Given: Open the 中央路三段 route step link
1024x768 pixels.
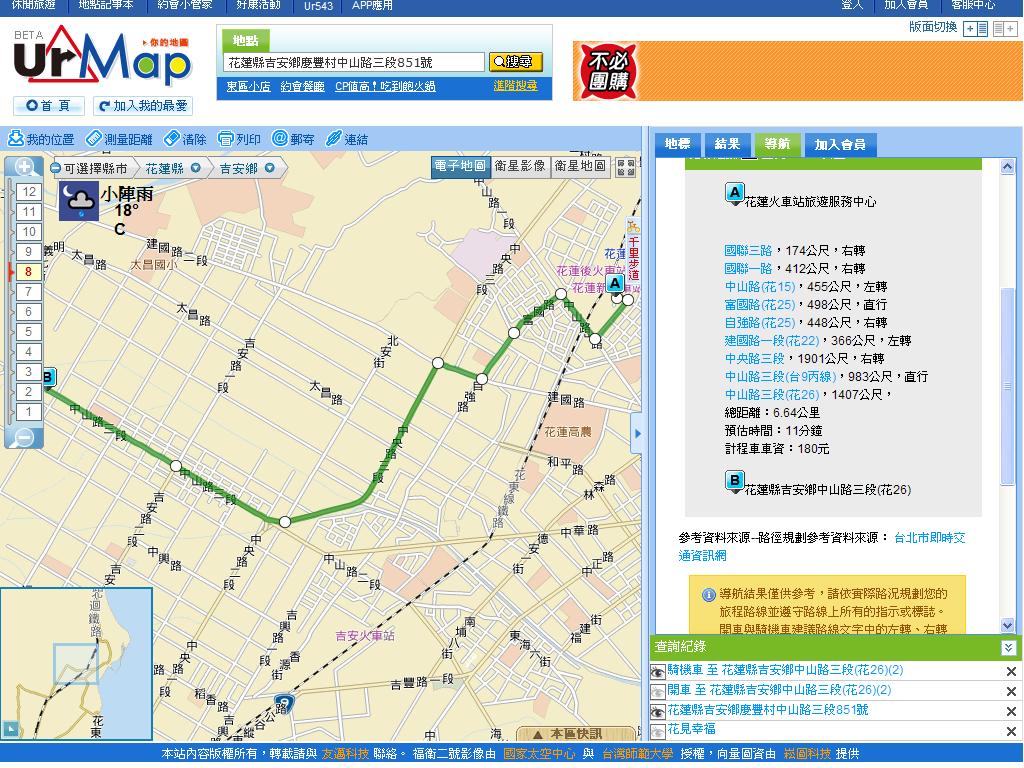Looking at the screenshot, I should click(x=754, y=358).
